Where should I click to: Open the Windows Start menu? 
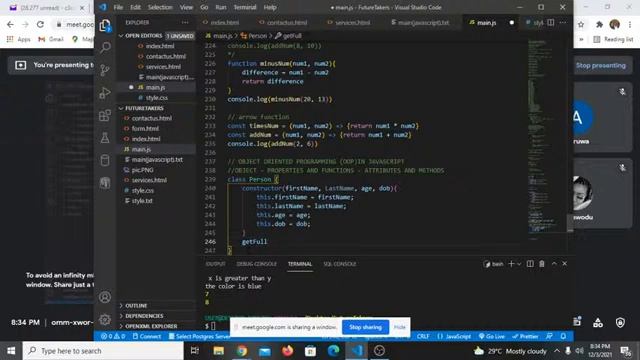(11, 351)
